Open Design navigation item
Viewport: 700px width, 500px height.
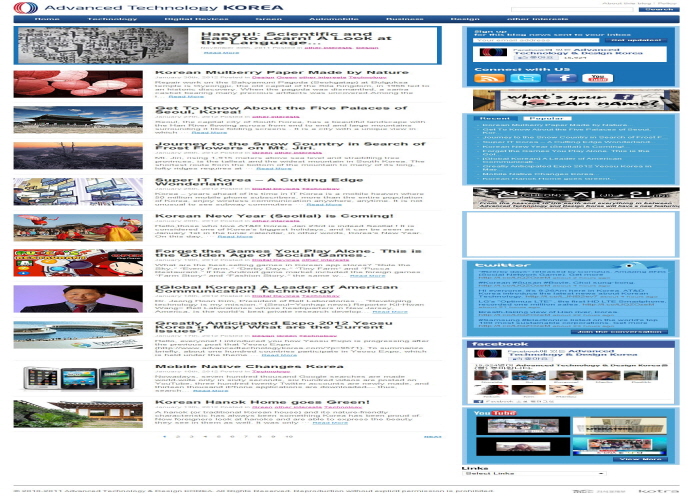click(465, 19)
